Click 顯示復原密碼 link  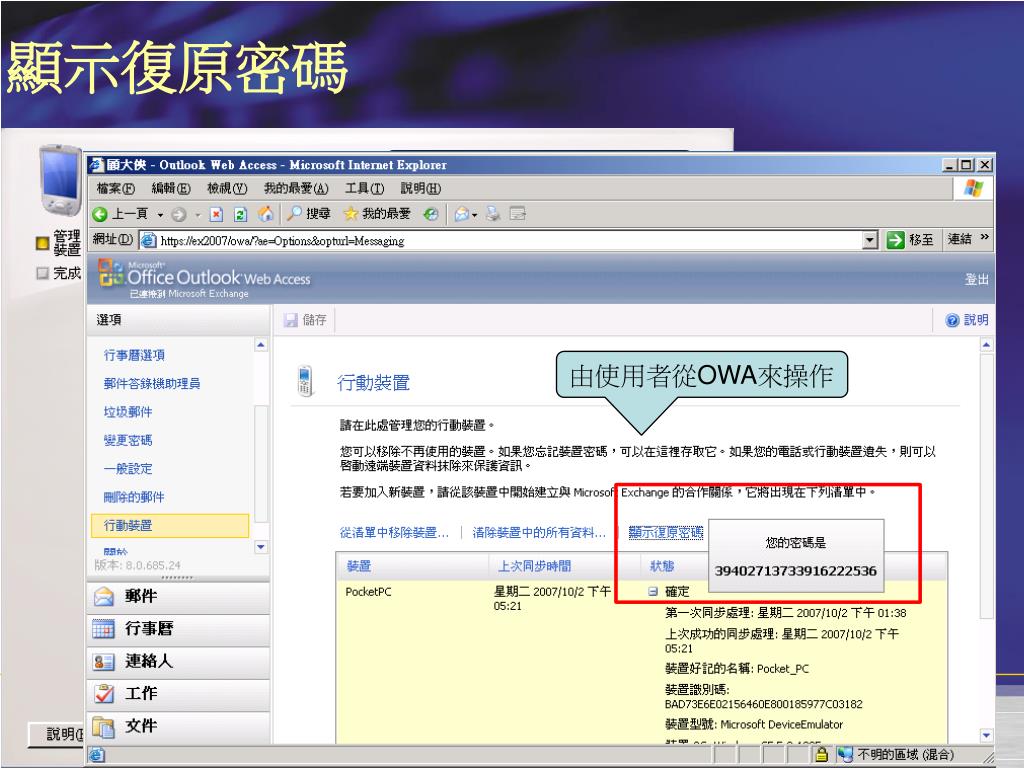pyautogui.click(x=665, y=532)
